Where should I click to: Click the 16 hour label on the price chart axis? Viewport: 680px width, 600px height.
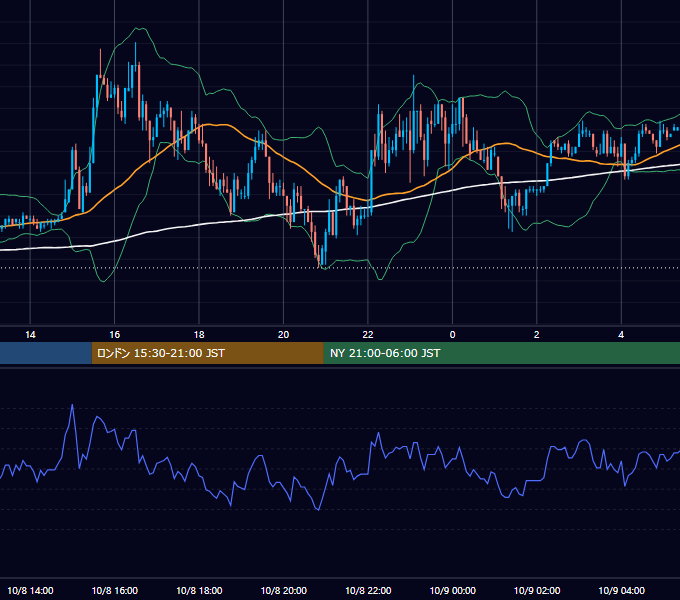pos(114,335)
